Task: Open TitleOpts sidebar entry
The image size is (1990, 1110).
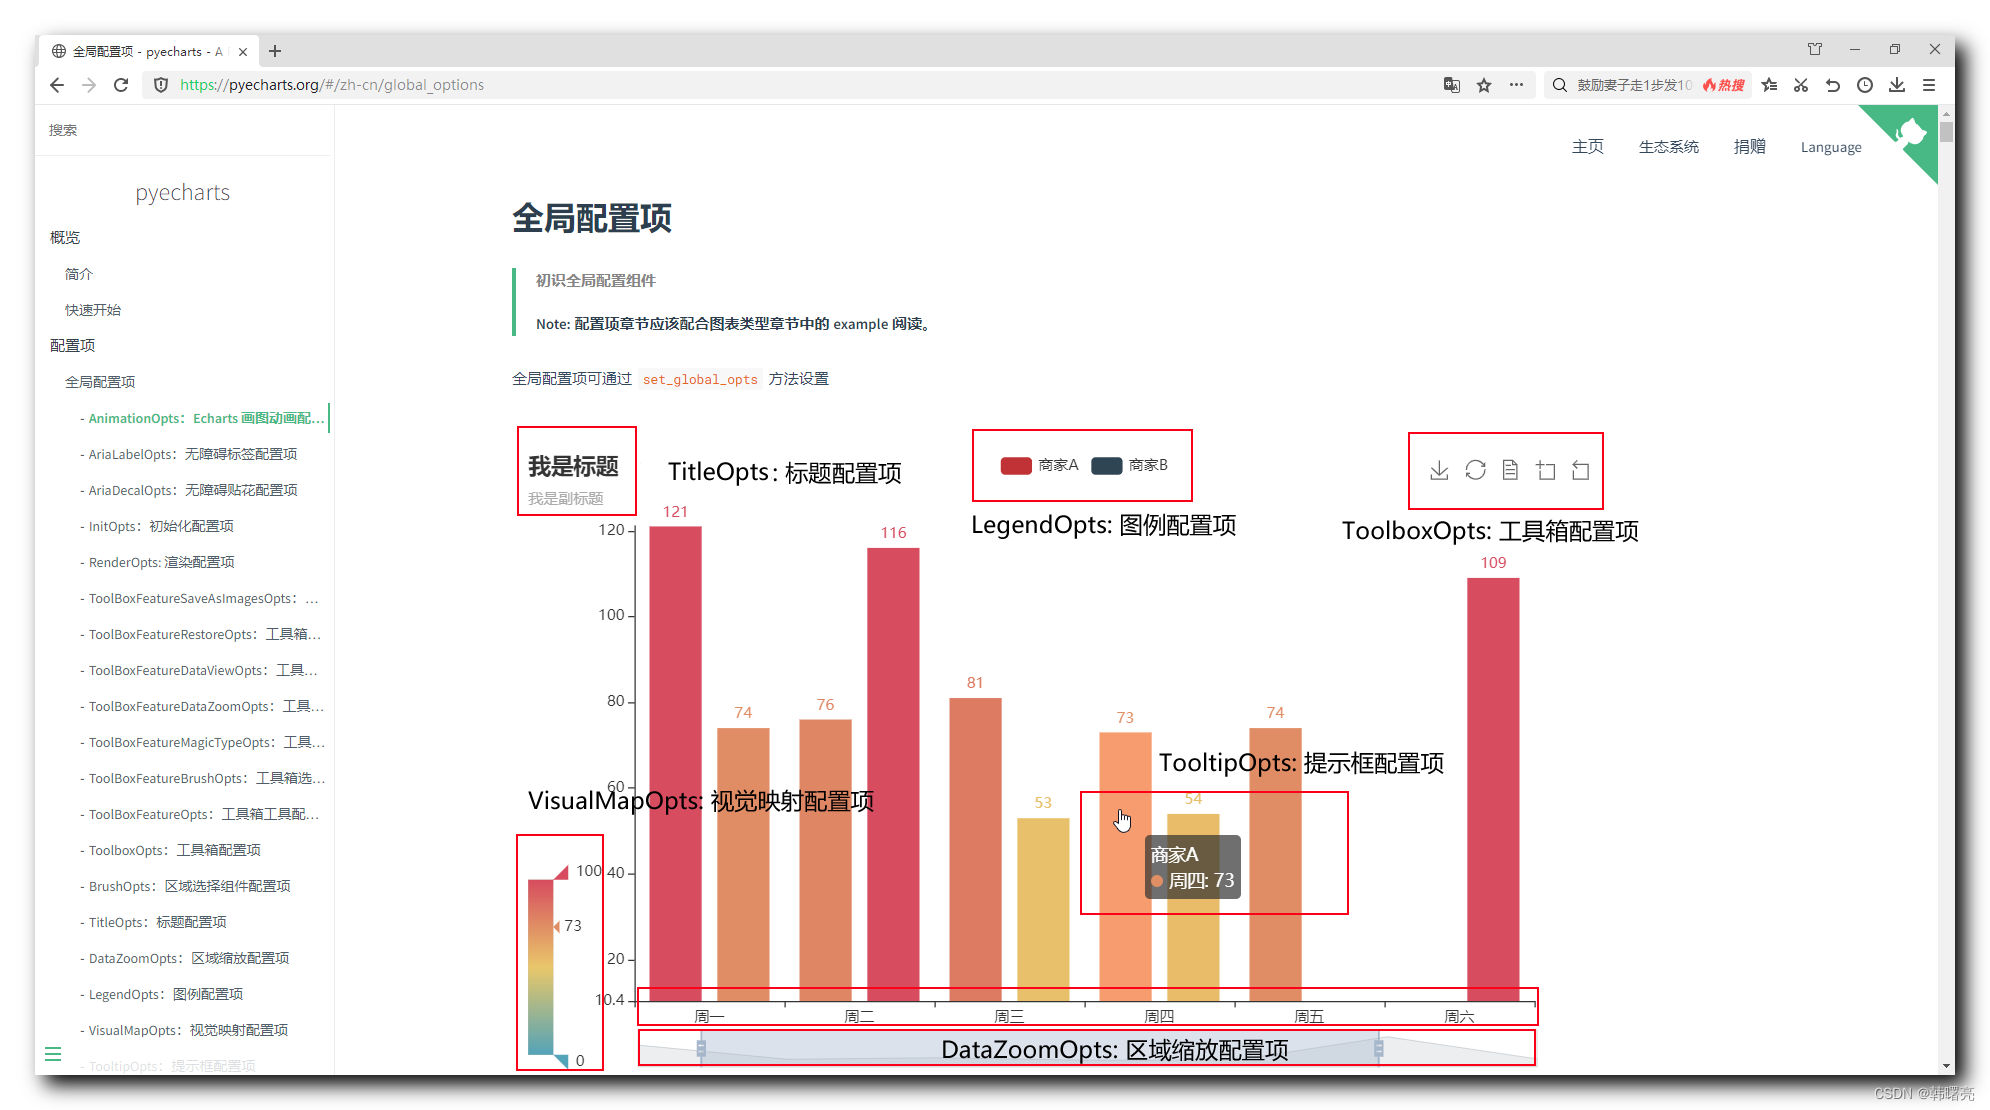Action: click(153, 922)
